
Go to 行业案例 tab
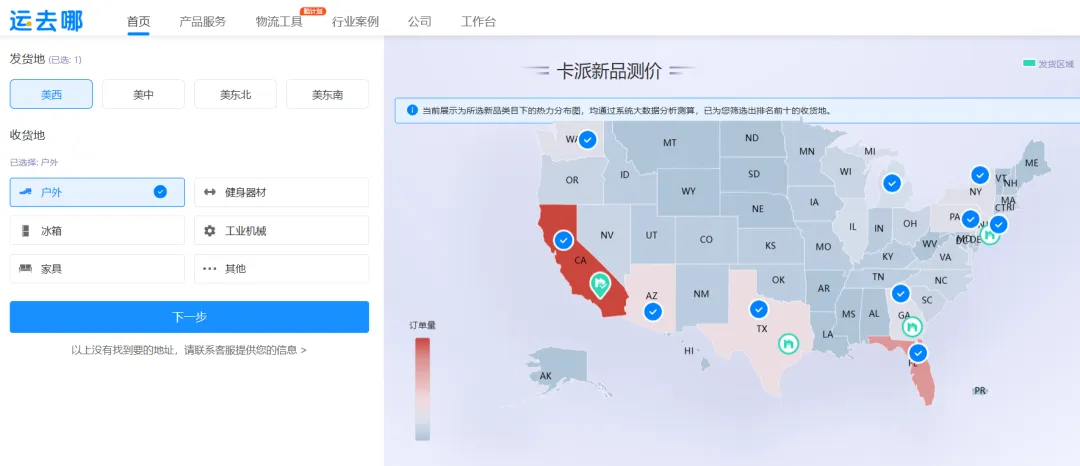coord(355,21)
